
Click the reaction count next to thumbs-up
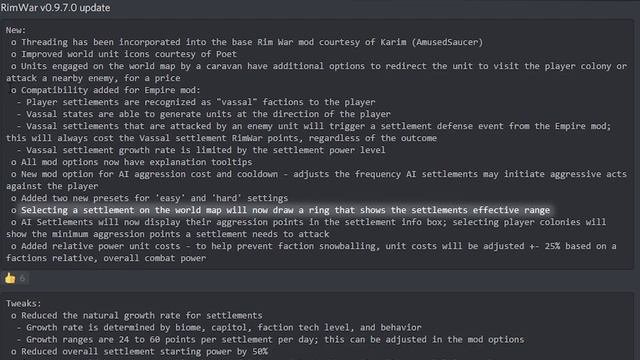point(22,278)
